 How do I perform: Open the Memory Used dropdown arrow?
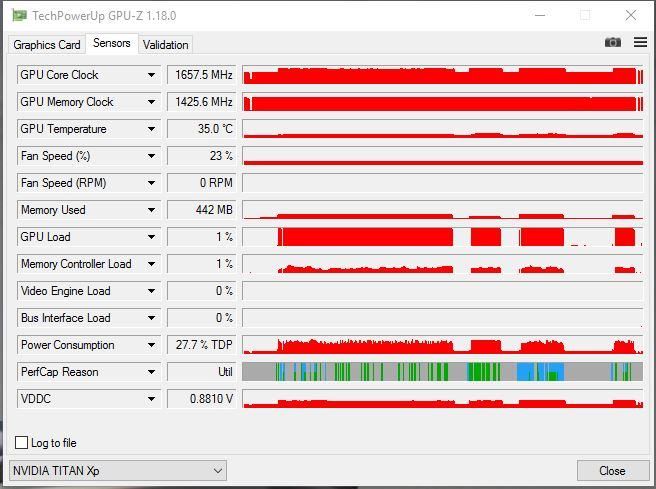(151, 210)
